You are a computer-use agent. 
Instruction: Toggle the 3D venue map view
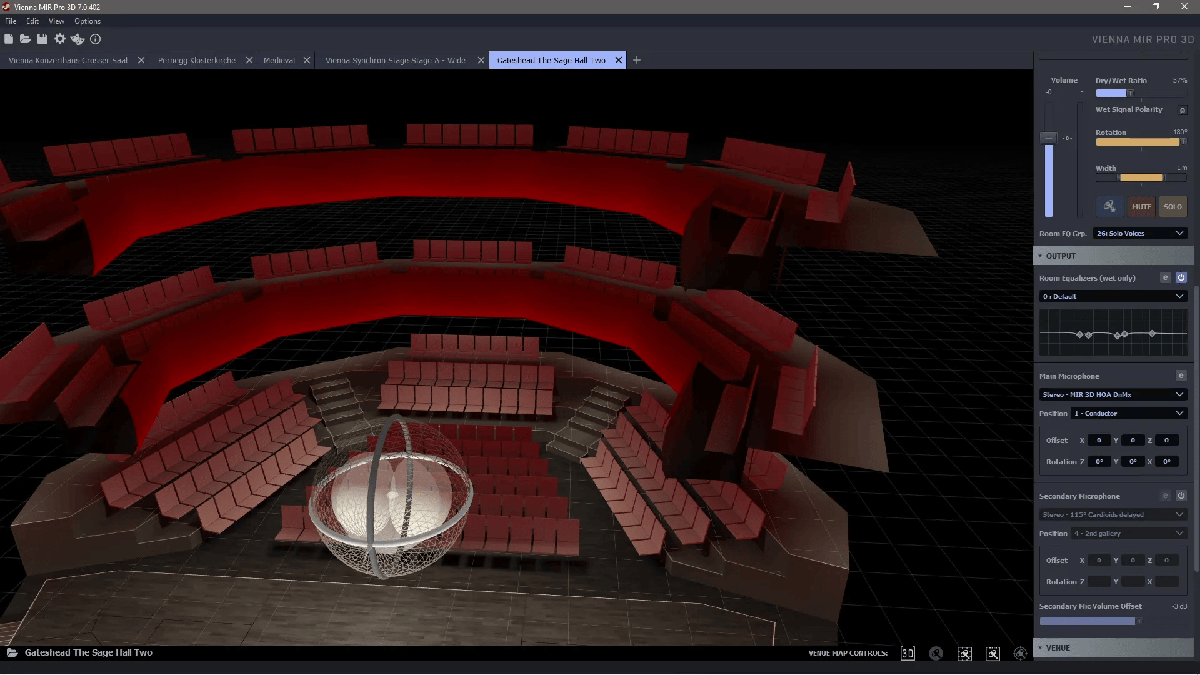[x=908, y=653]
